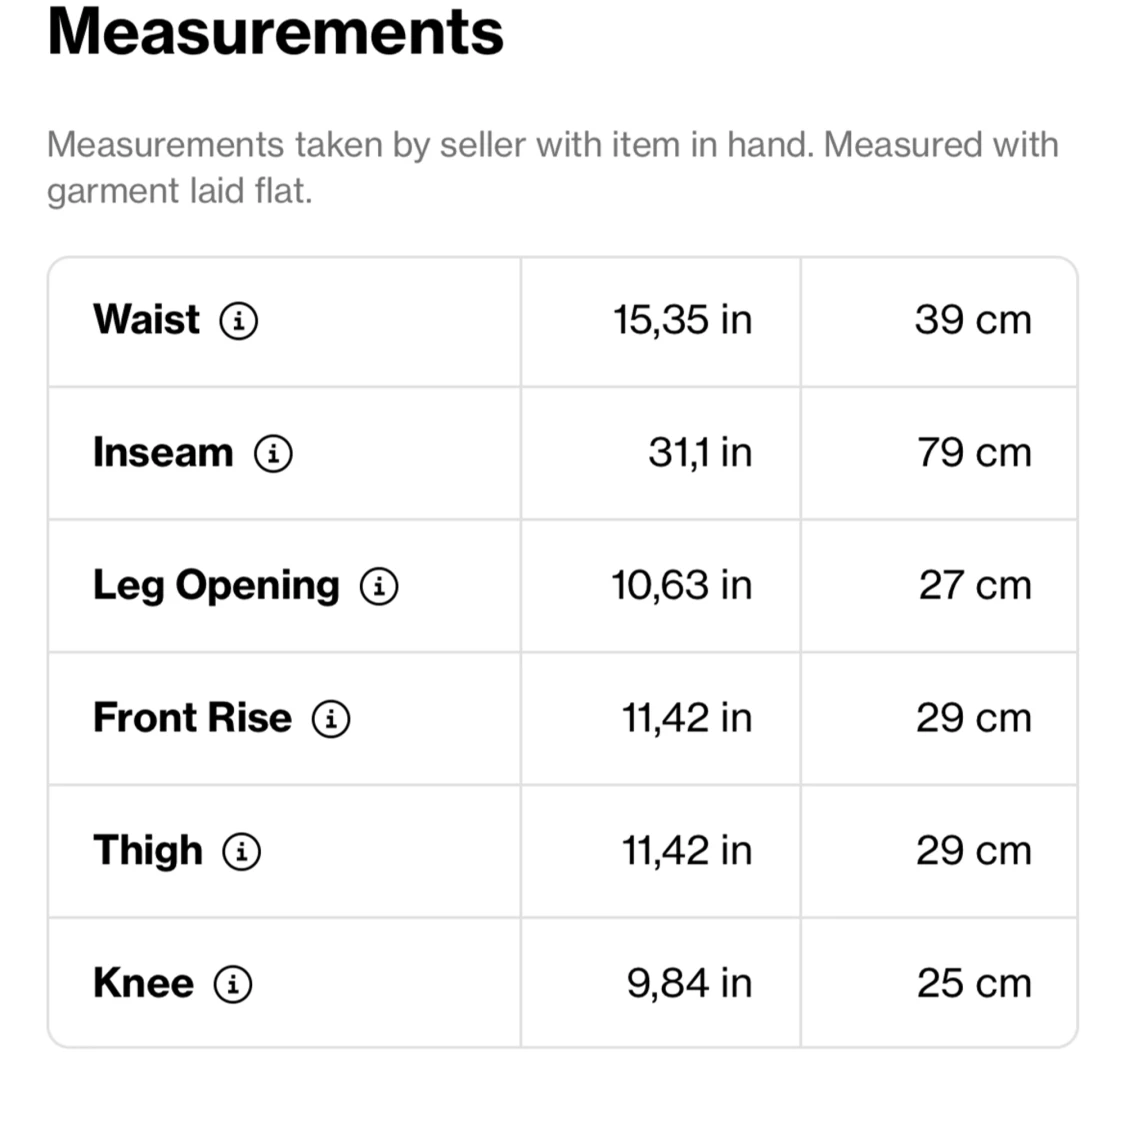Select the Inseam row label

163,453
